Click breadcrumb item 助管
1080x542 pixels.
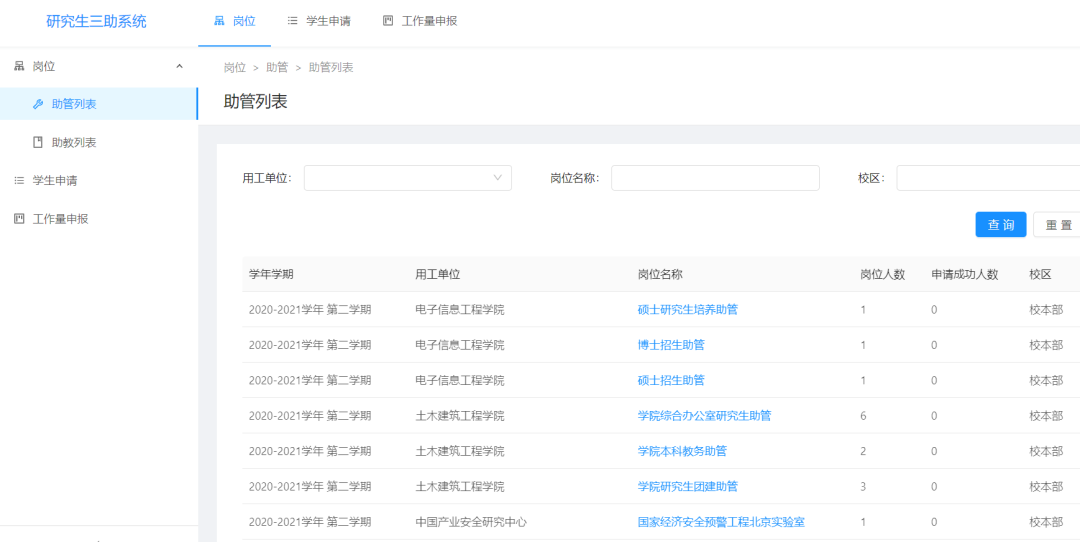coord(277,67)
